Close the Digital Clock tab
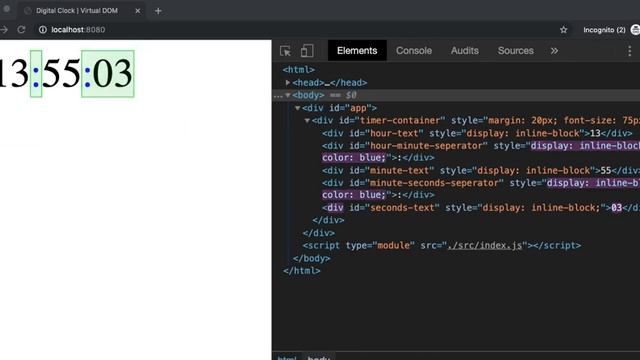Screen dimensions: 640x360 tap(138, 11)
